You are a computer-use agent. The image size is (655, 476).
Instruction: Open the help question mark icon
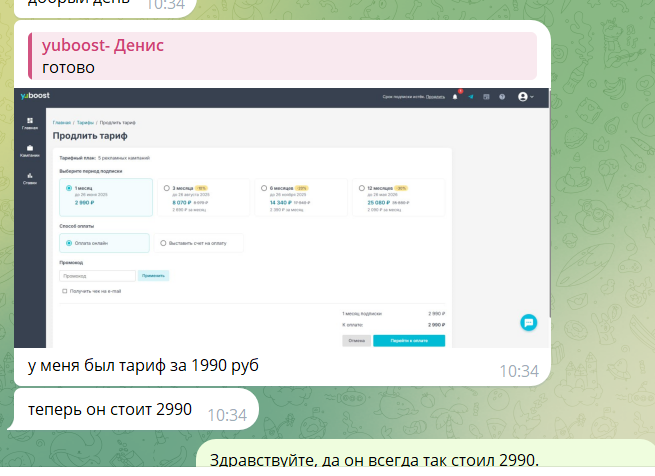click(x=501, y=97)
